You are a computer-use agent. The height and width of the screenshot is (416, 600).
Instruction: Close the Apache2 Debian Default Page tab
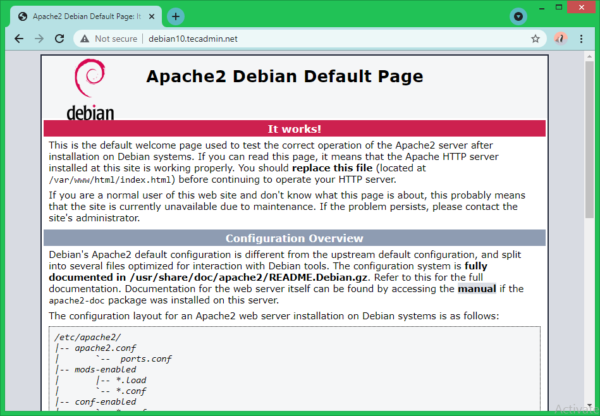(151, 16)
